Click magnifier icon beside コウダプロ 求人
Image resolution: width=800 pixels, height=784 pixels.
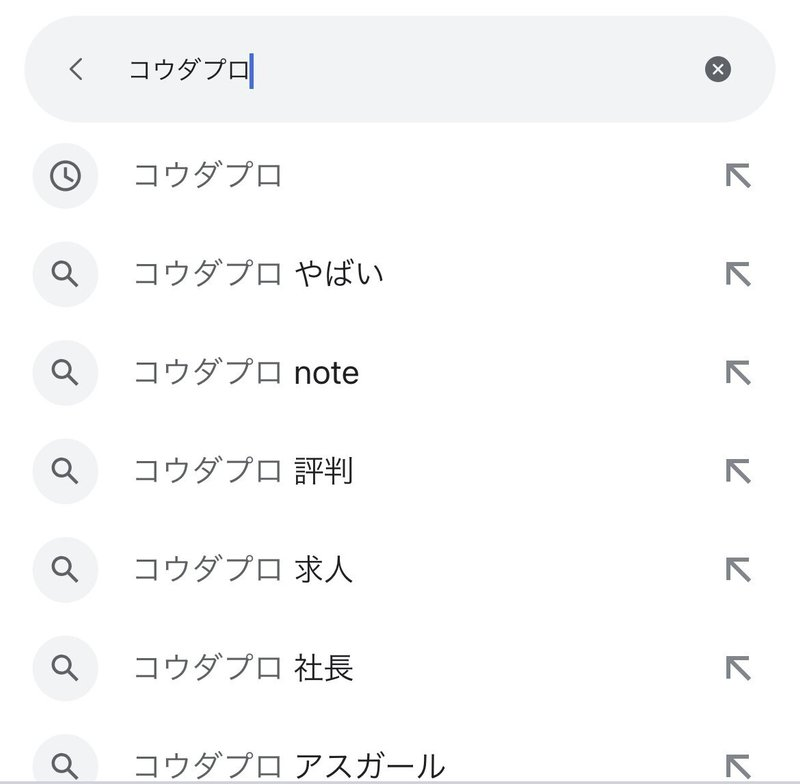pos(65,569)
